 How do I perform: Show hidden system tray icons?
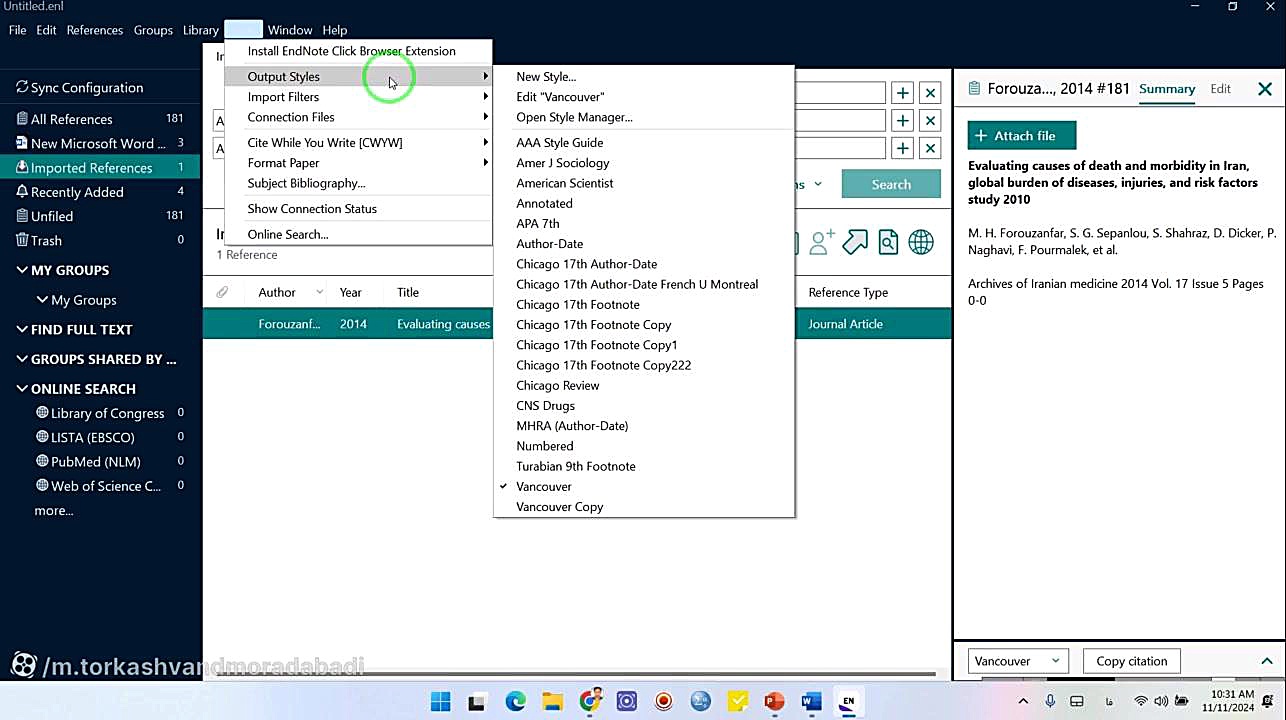(1023, 701)
